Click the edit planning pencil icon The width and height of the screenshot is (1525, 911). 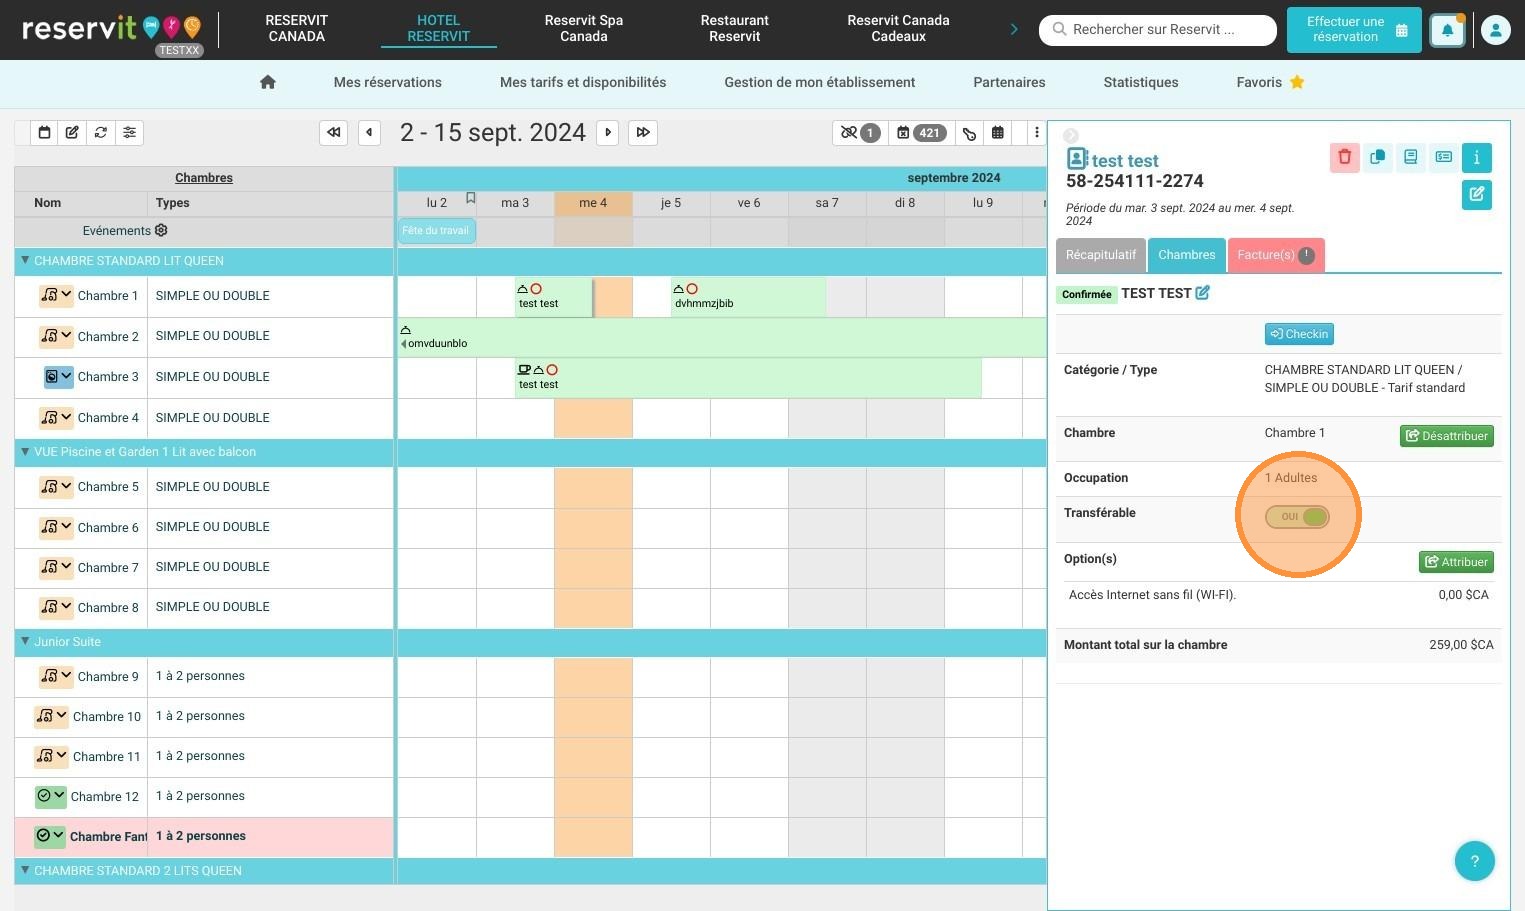click(72, 132)
